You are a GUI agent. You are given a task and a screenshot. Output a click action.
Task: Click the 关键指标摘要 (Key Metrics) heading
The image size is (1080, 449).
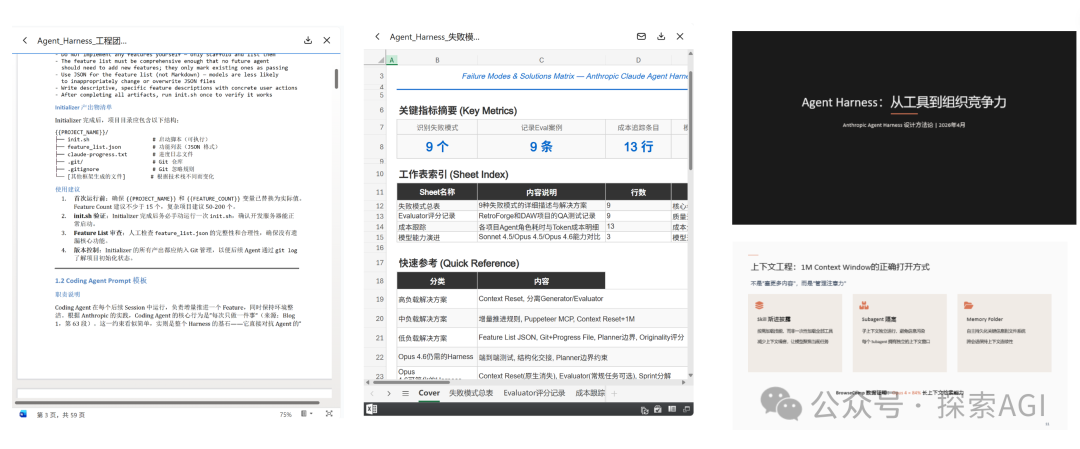pos(457,110)
